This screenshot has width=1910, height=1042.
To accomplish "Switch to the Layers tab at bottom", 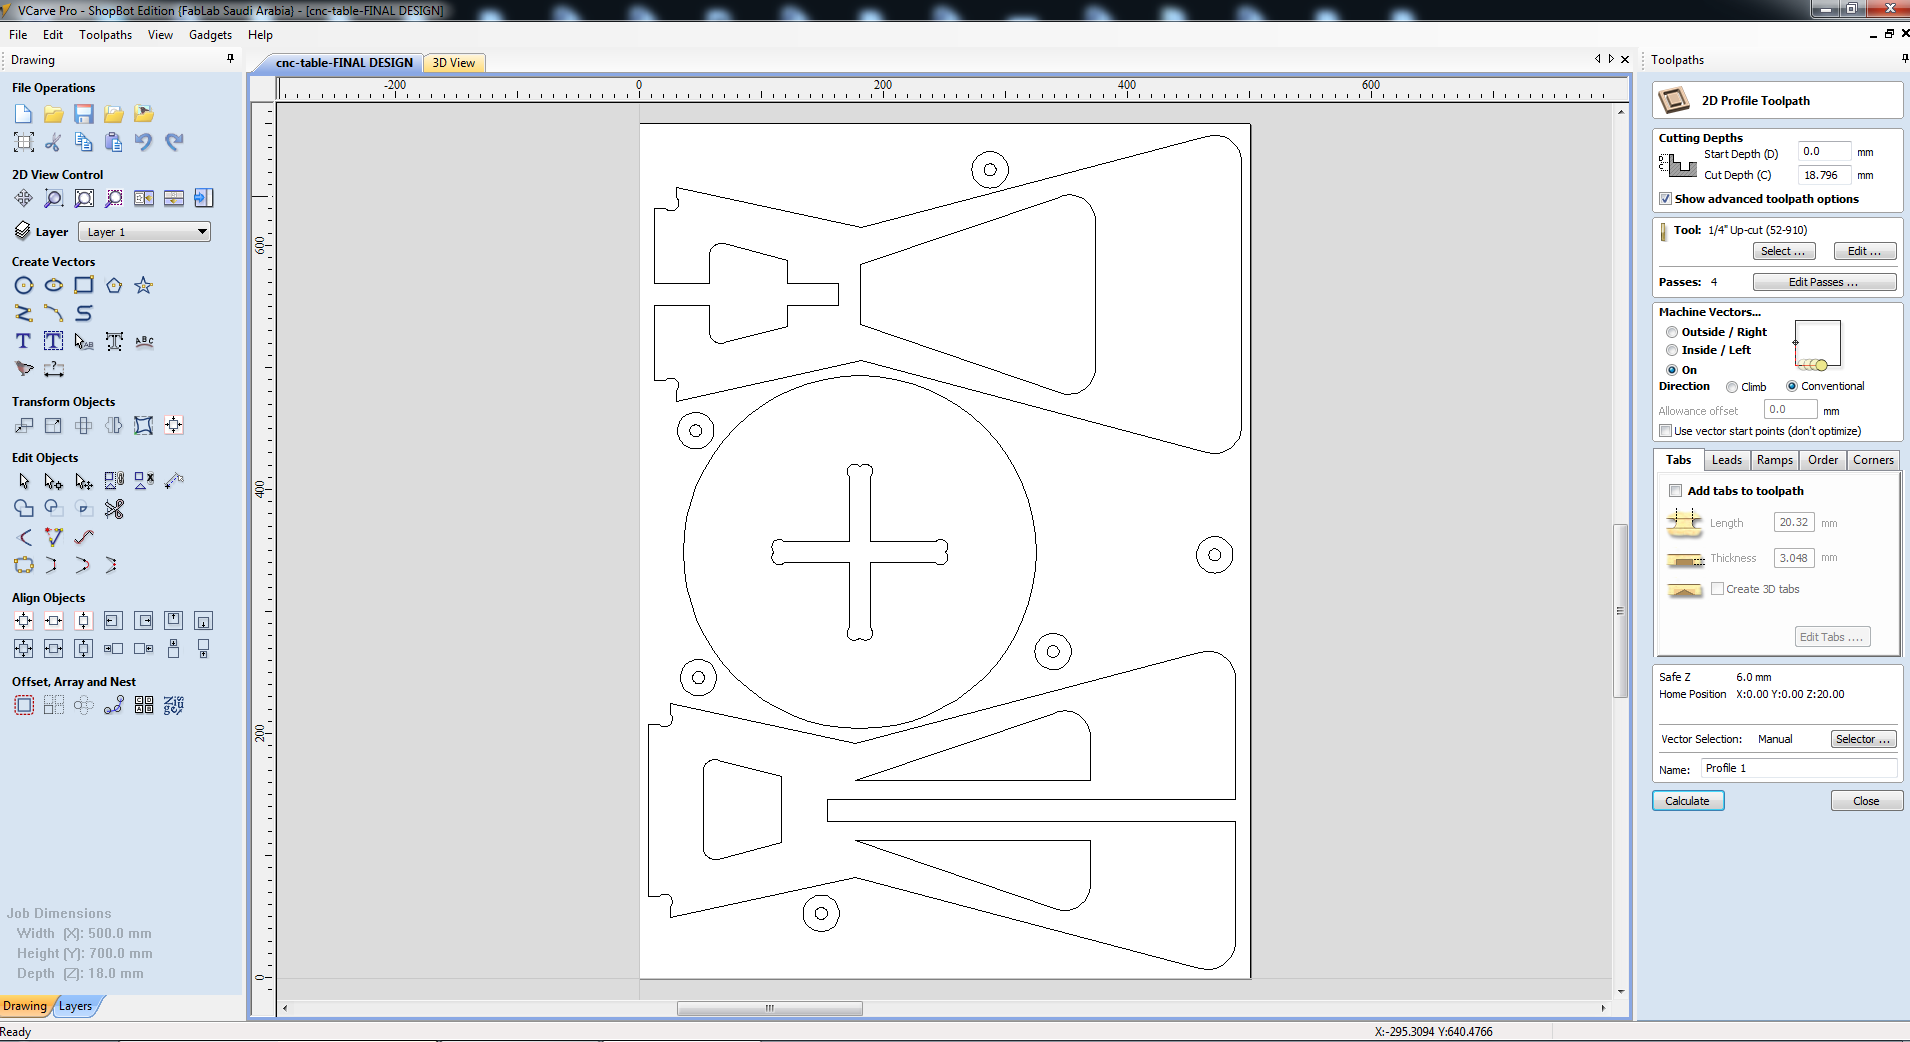I will tap(76, 1006).
